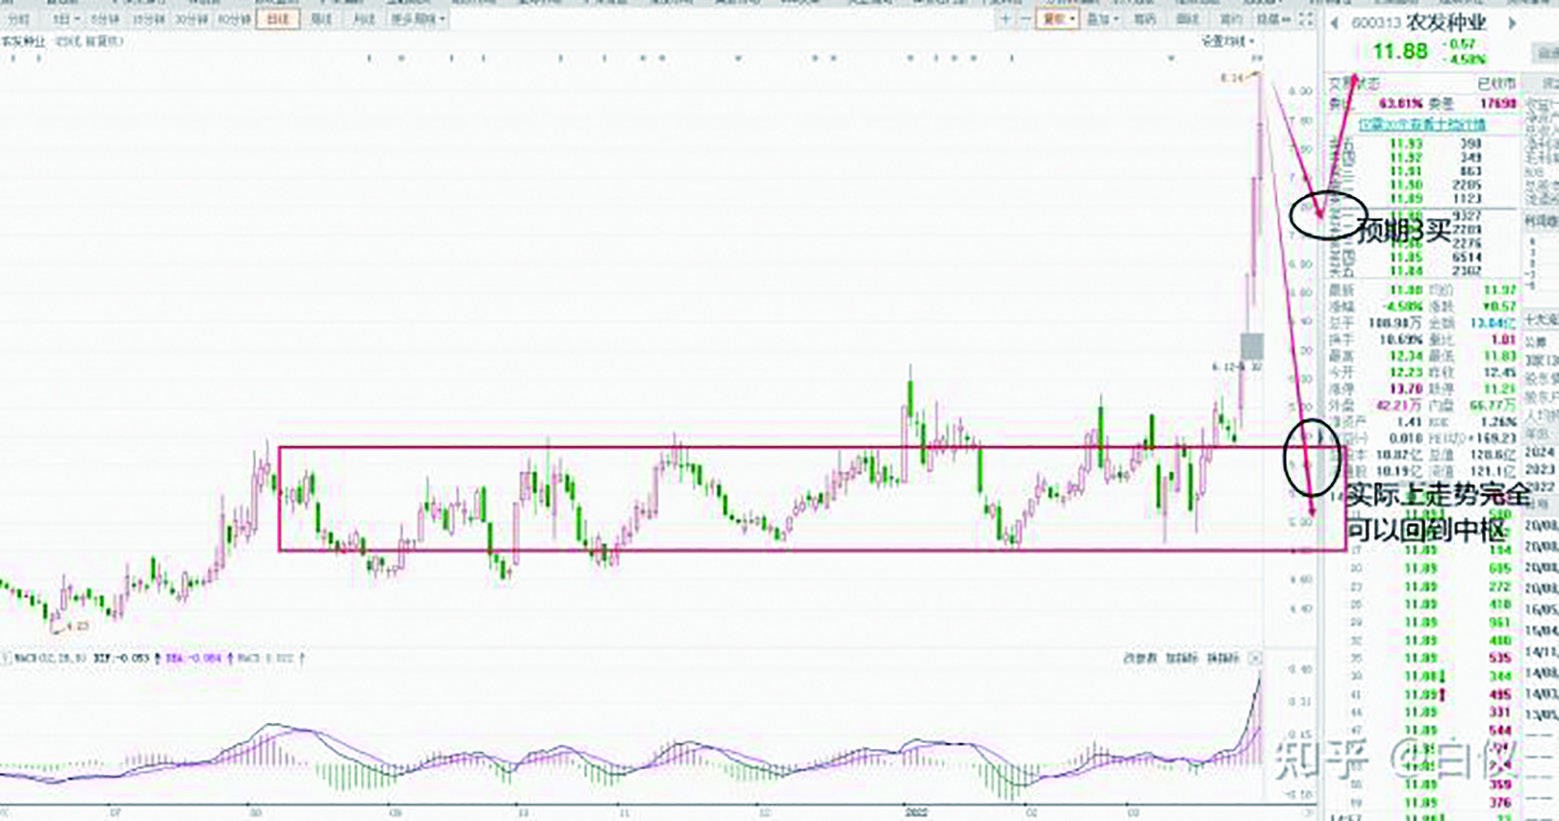Expand the 更多周期 dropdown
This screenshot has width=1559, height=821.
click(x=418, y=19)
